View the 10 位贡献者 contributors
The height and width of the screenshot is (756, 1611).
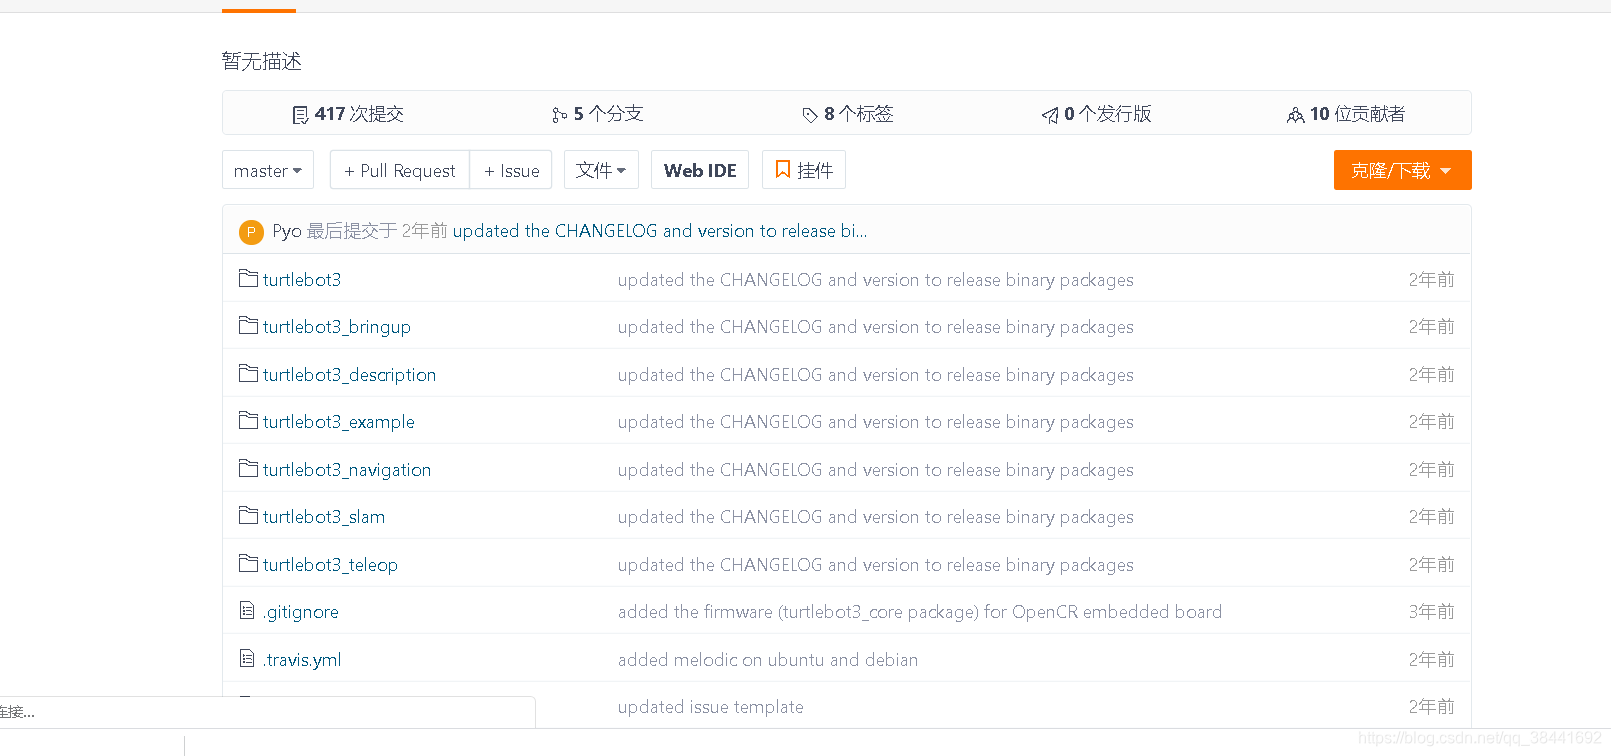1346,114
